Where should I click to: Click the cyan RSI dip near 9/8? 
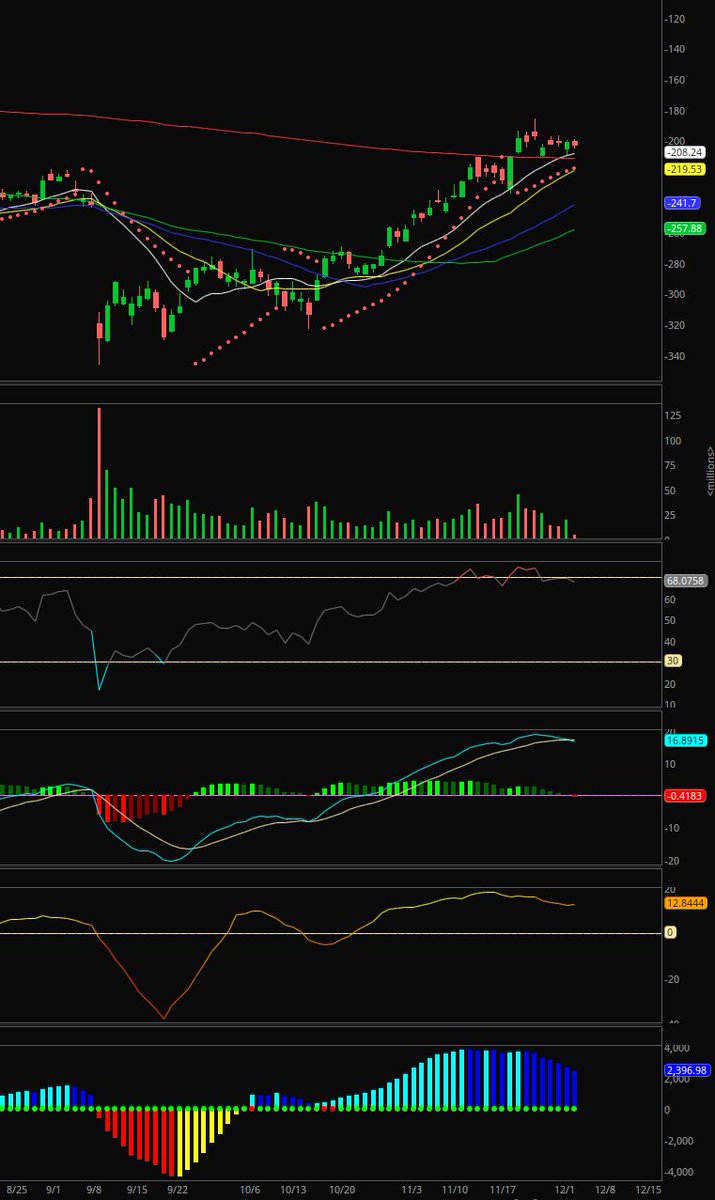click(99, 688)
